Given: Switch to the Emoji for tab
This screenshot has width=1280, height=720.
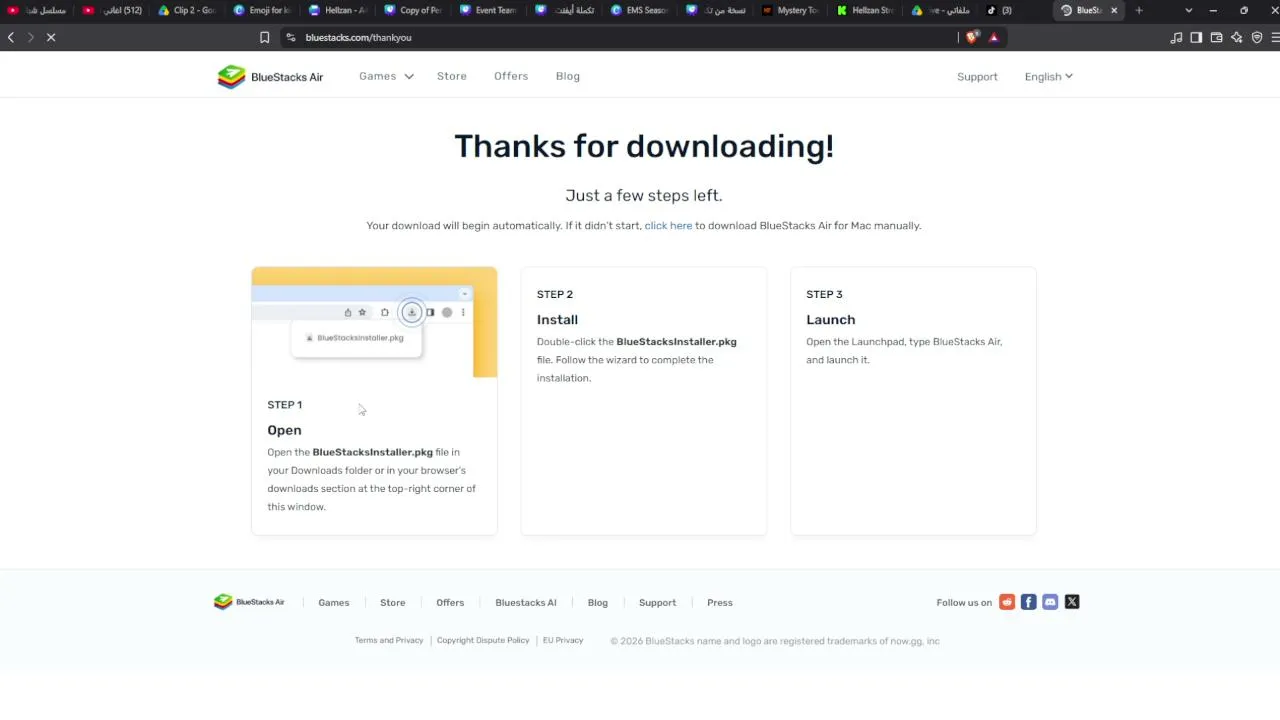Looking at the screenshot, I should click(263, 10).
